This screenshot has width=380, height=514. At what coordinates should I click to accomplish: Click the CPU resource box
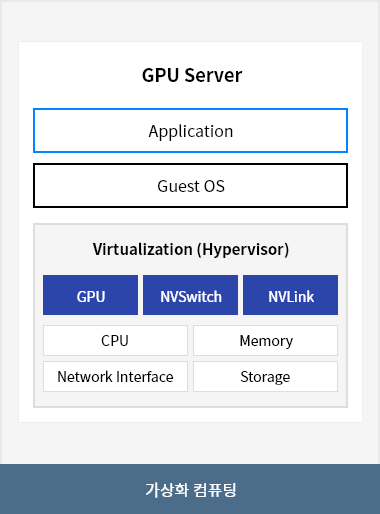[x=115, y=341]
